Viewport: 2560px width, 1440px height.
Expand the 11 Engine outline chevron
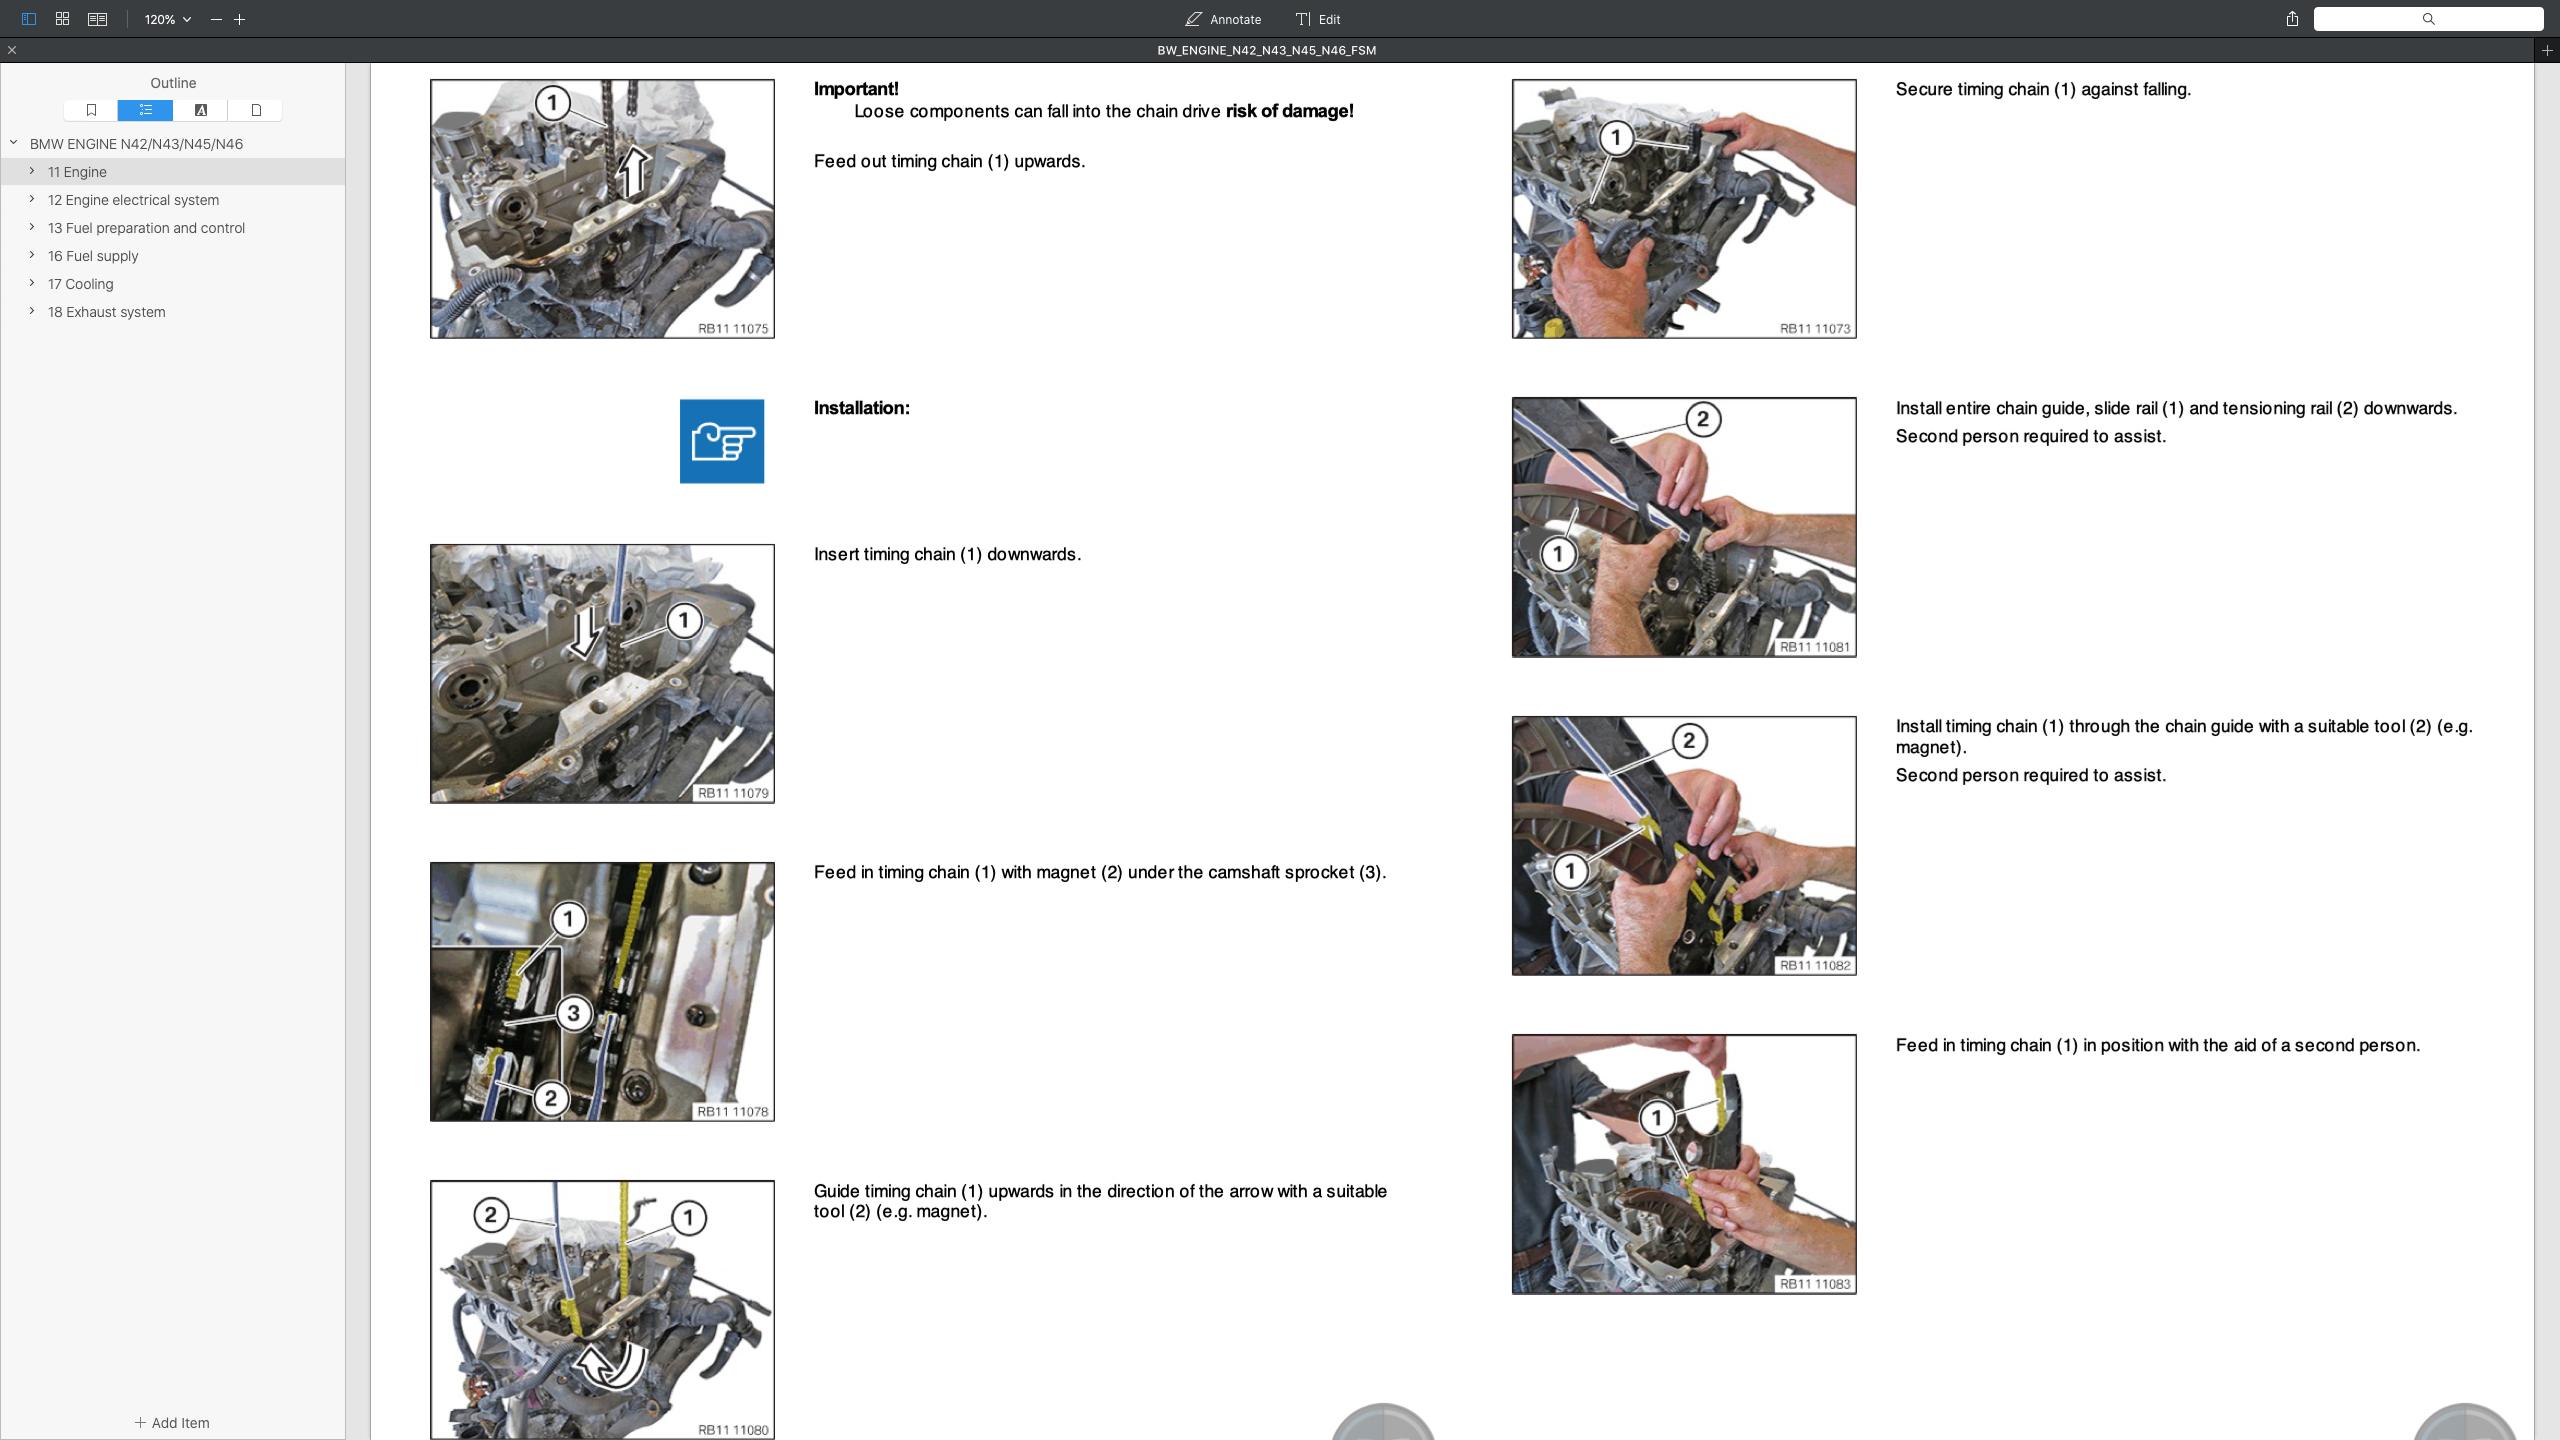(x=32, y=171)
